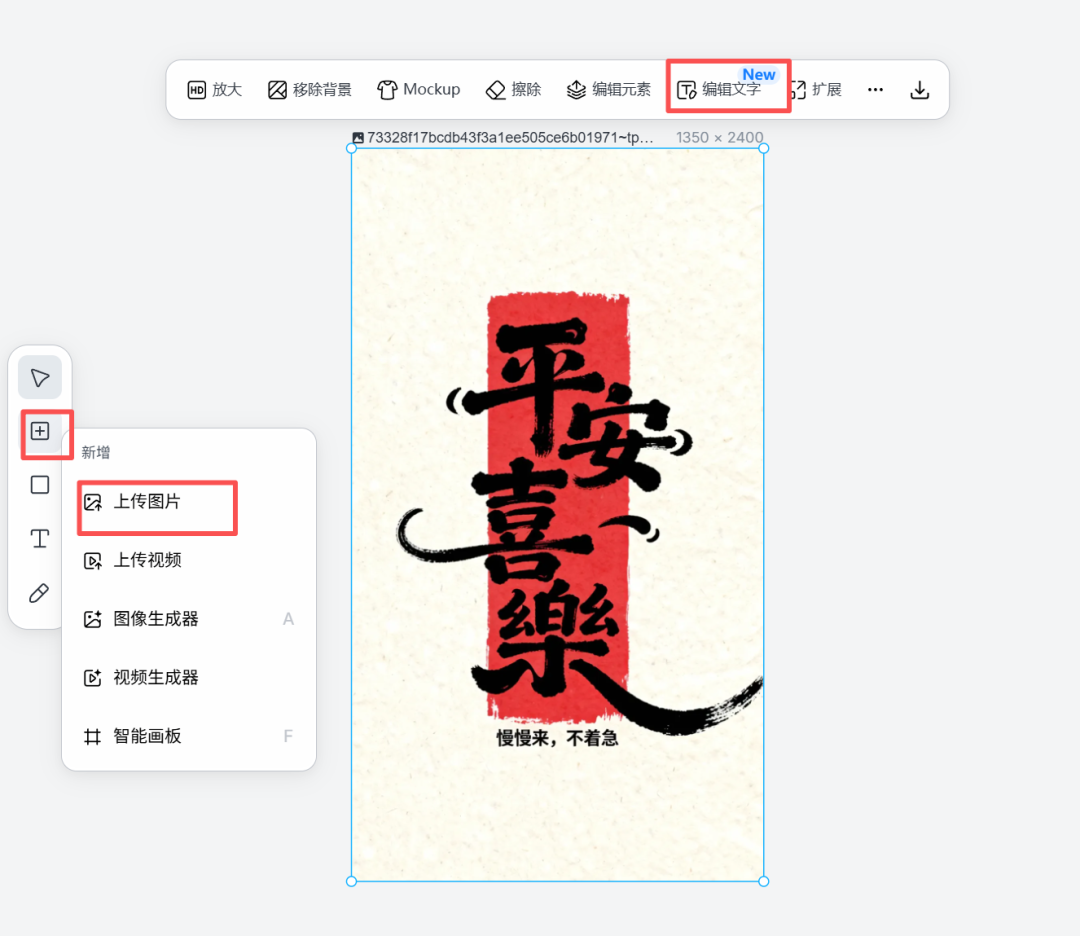The image size is (1080, 936).
Task: Open the Mockup tool
Action: 419,89
